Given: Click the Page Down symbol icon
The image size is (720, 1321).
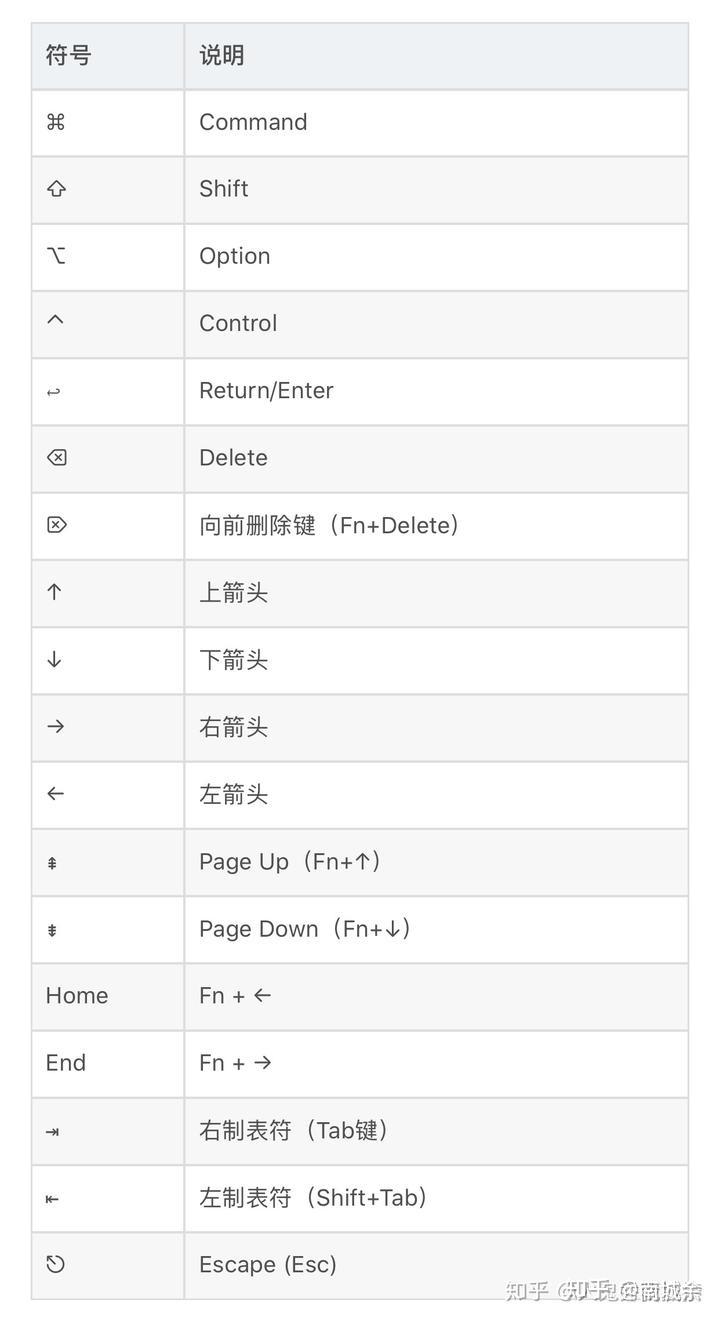Looking at the screenshot, I should [52, 930].
